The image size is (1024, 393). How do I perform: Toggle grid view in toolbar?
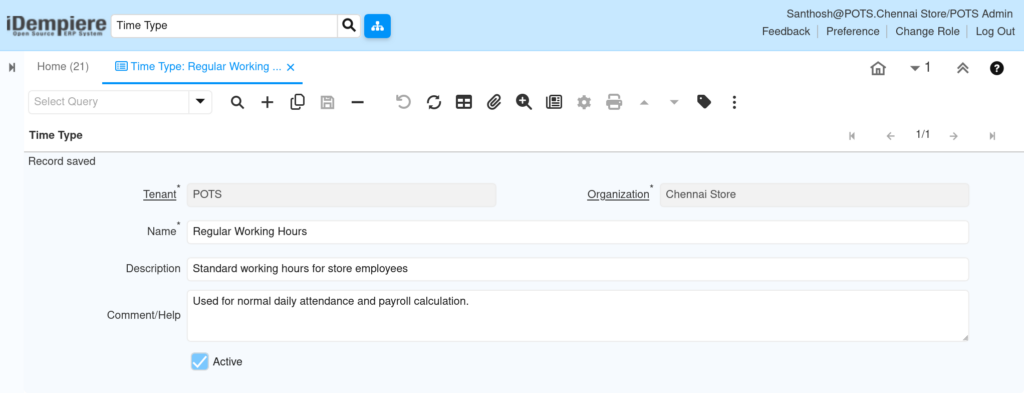tap(464, 102)
